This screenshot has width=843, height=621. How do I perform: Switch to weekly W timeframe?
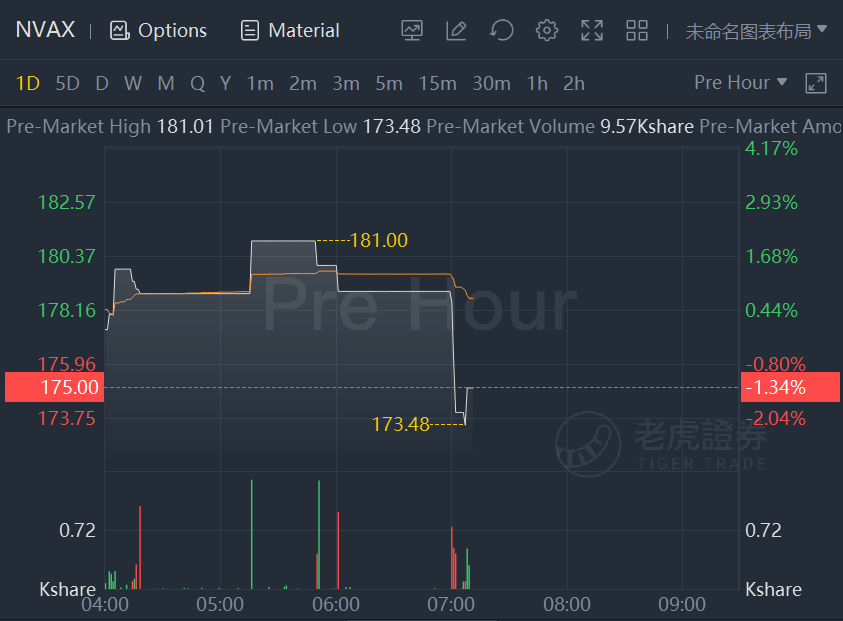(x=133, y=83)
